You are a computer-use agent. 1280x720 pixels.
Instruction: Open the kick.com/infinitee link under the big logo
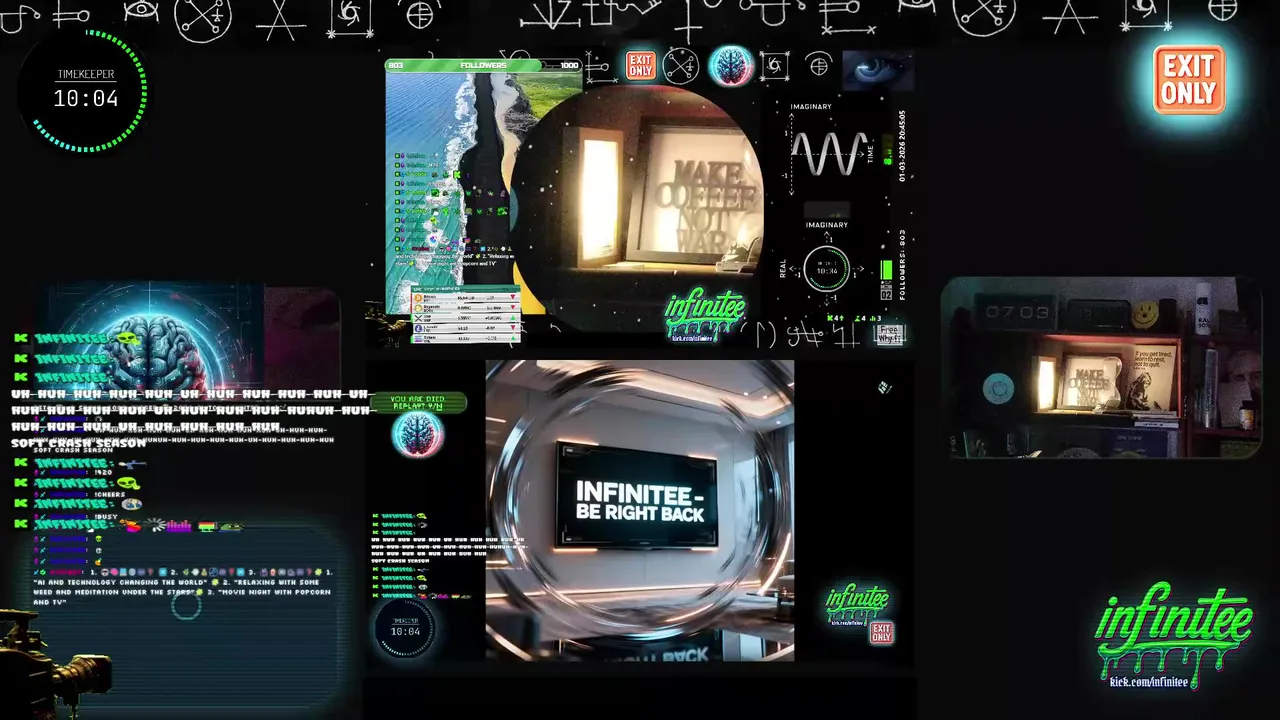(1149, 682)
